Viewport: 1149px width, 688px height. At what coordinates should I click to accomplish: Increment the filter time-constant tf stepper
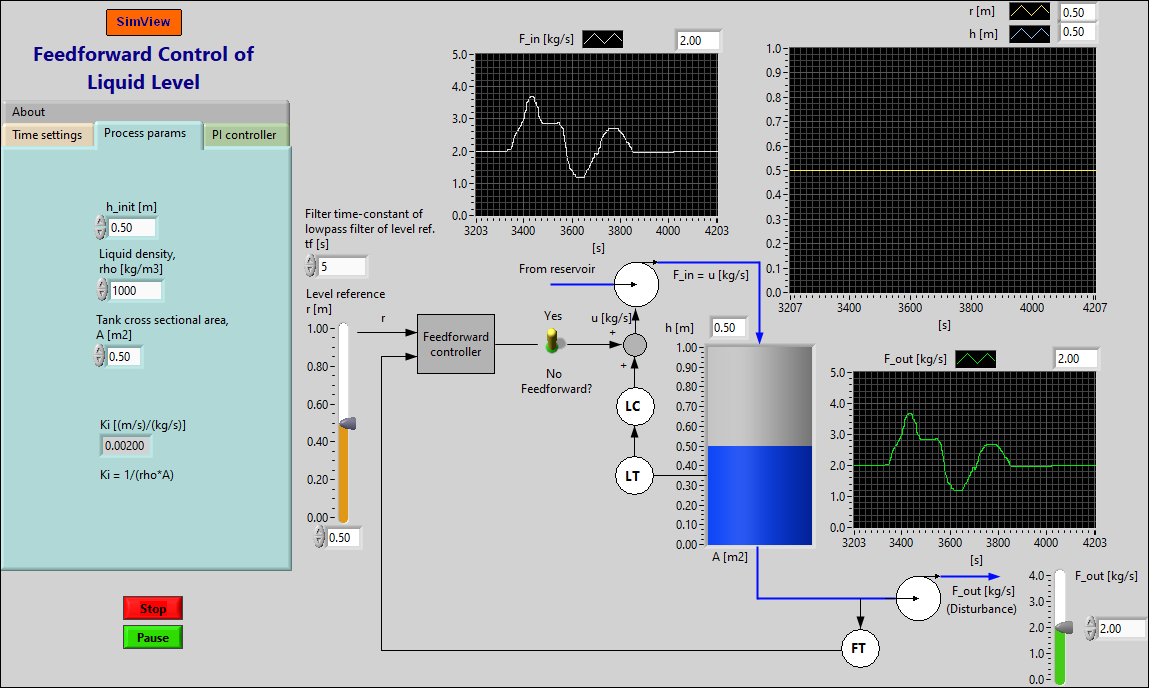point(308,261)
